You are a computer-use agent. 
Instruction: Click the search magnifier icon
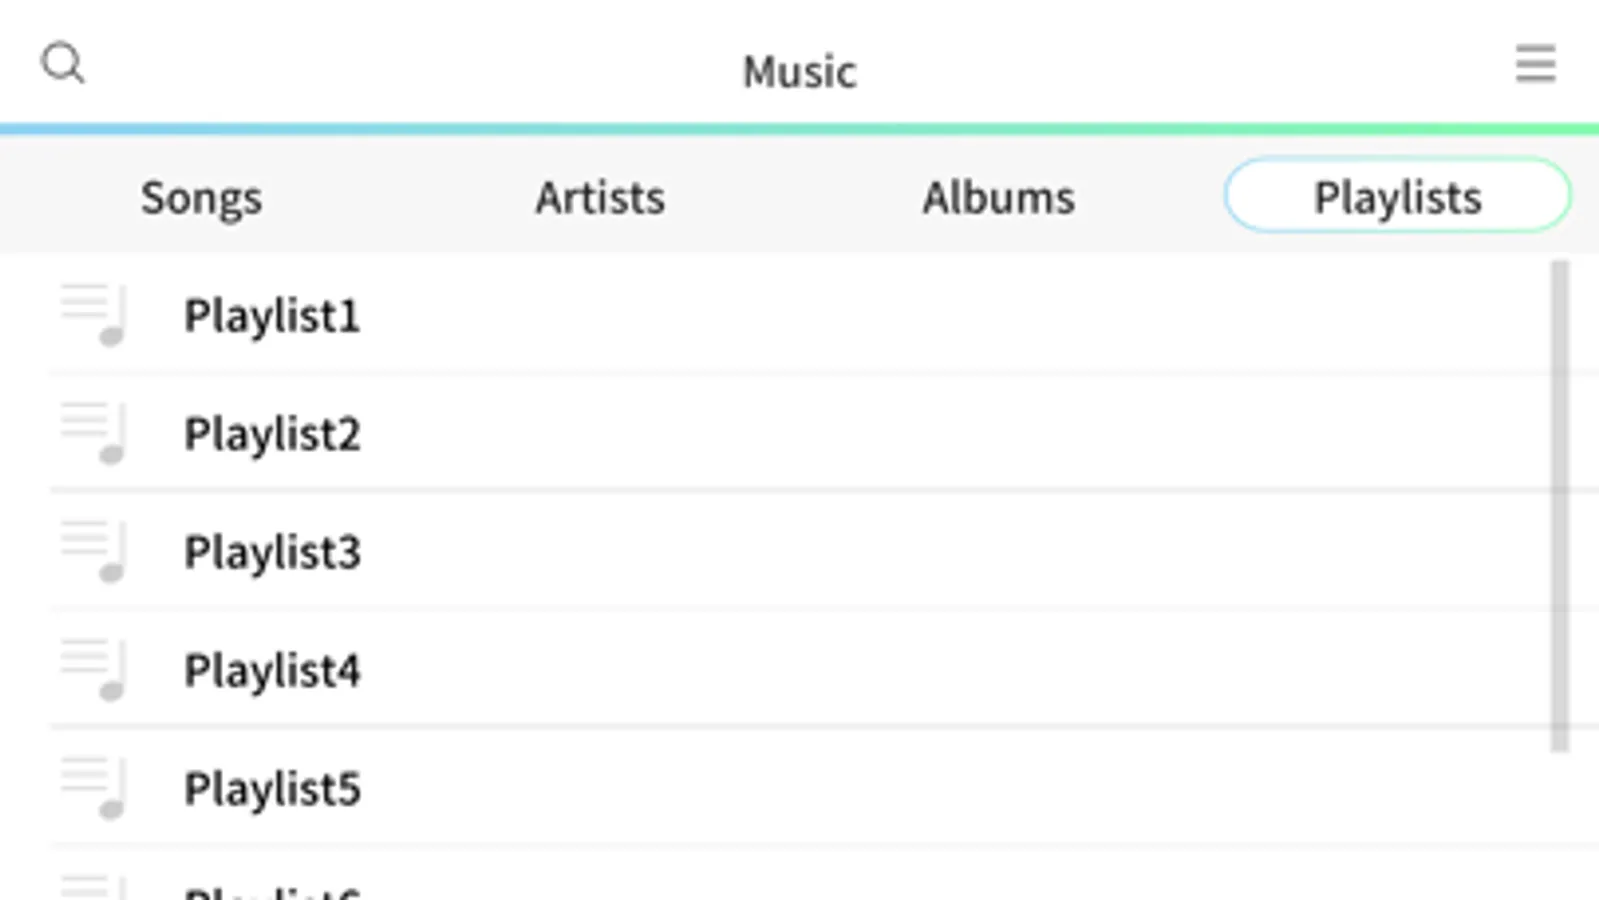click(x=62, y=64)
